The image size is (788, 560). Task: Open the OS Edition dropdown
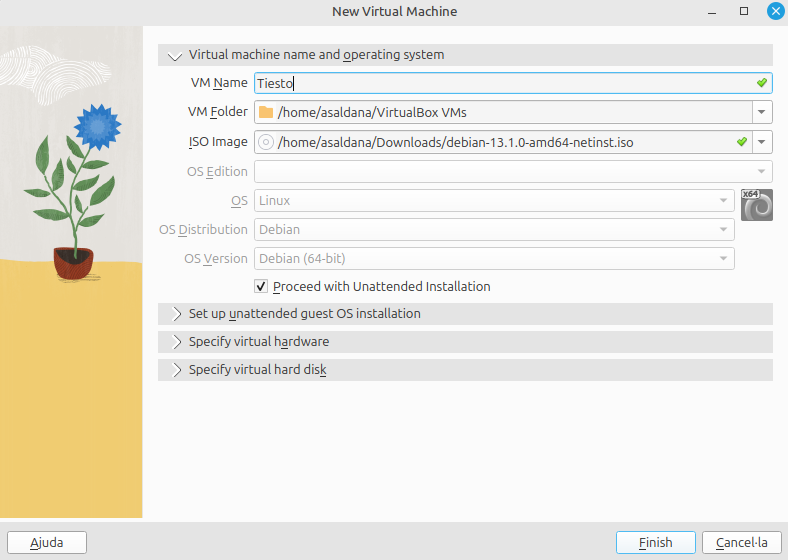[513, 171]
